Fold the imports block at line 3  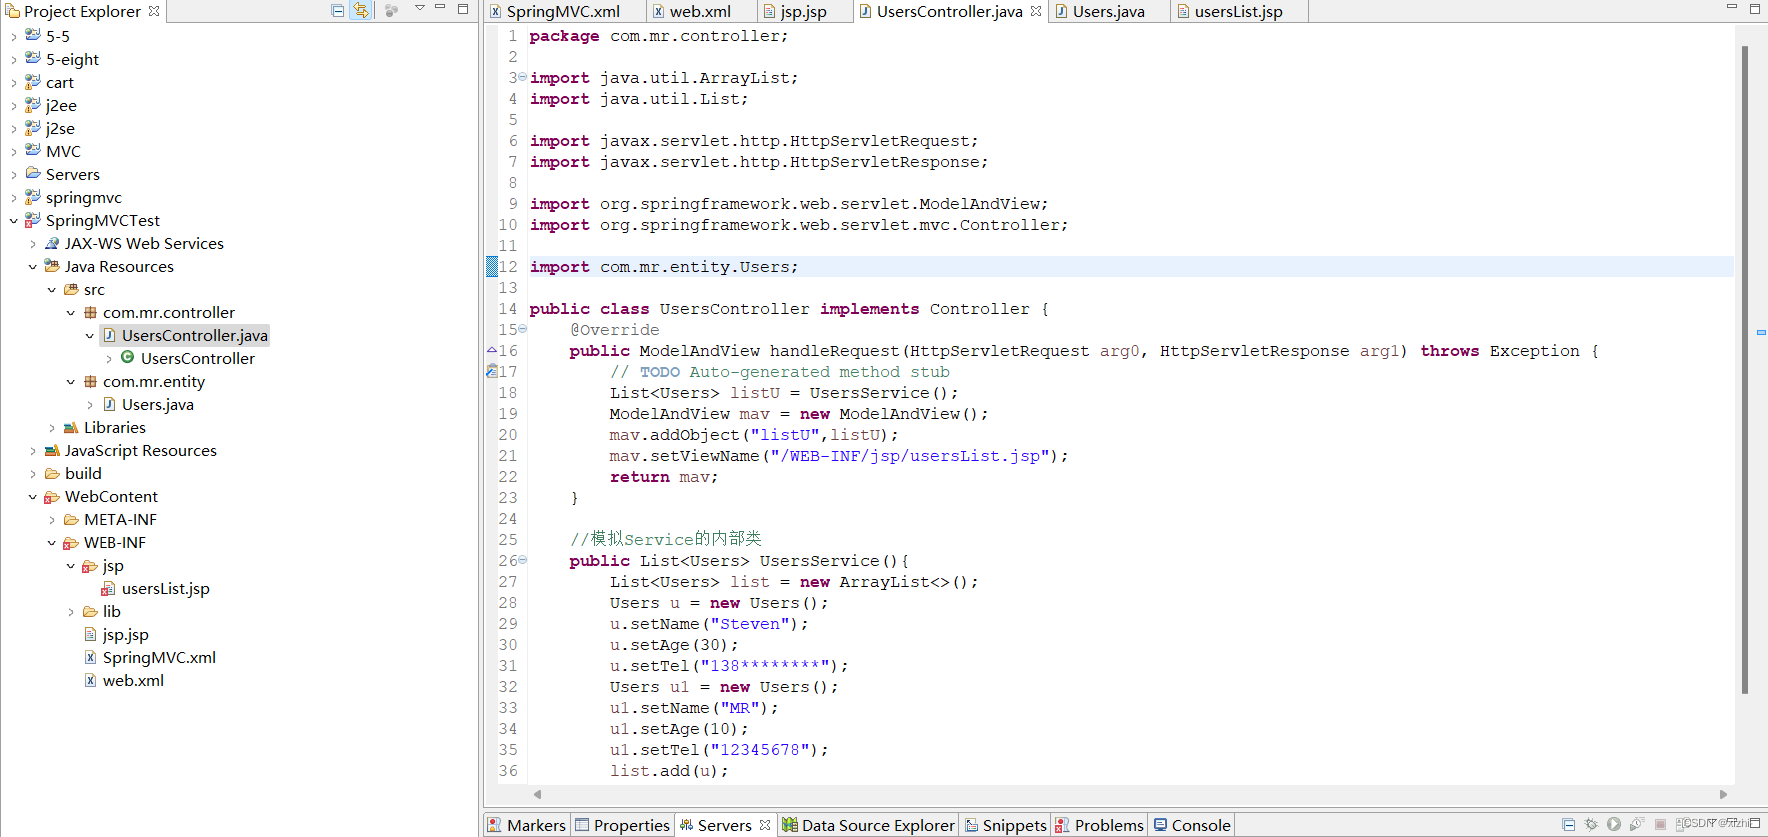click(x=522, y=77)
